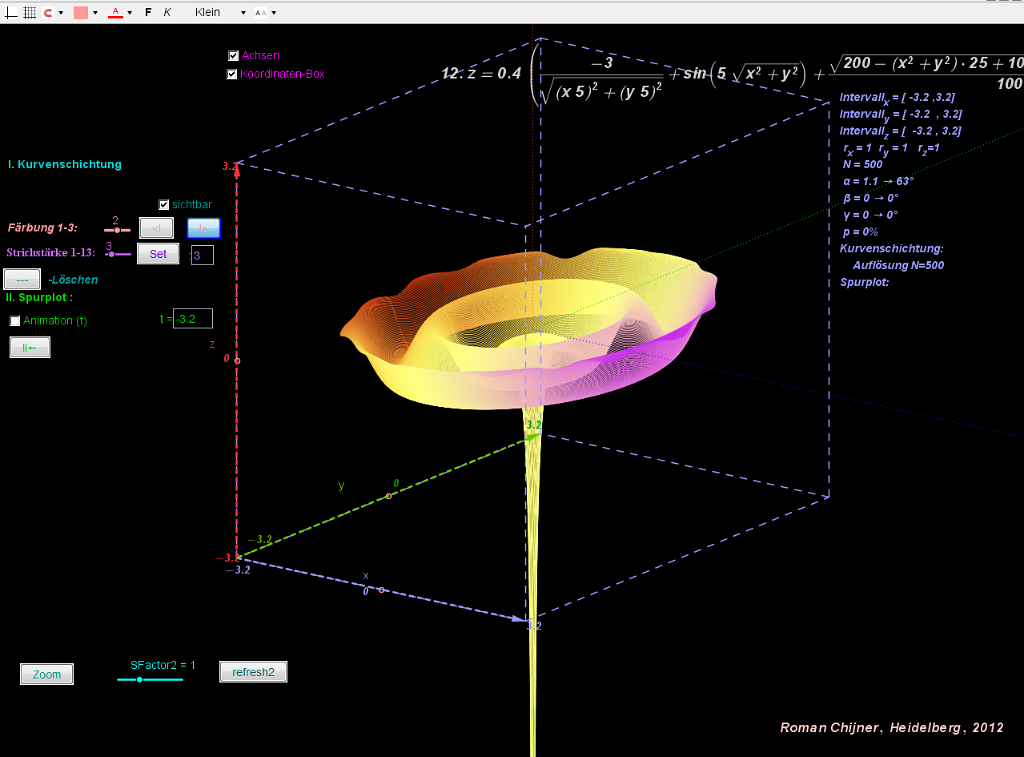This screenshot has width=1024, height=757.
Task: Toggle the grid display icon
Action: coord(29,12)
